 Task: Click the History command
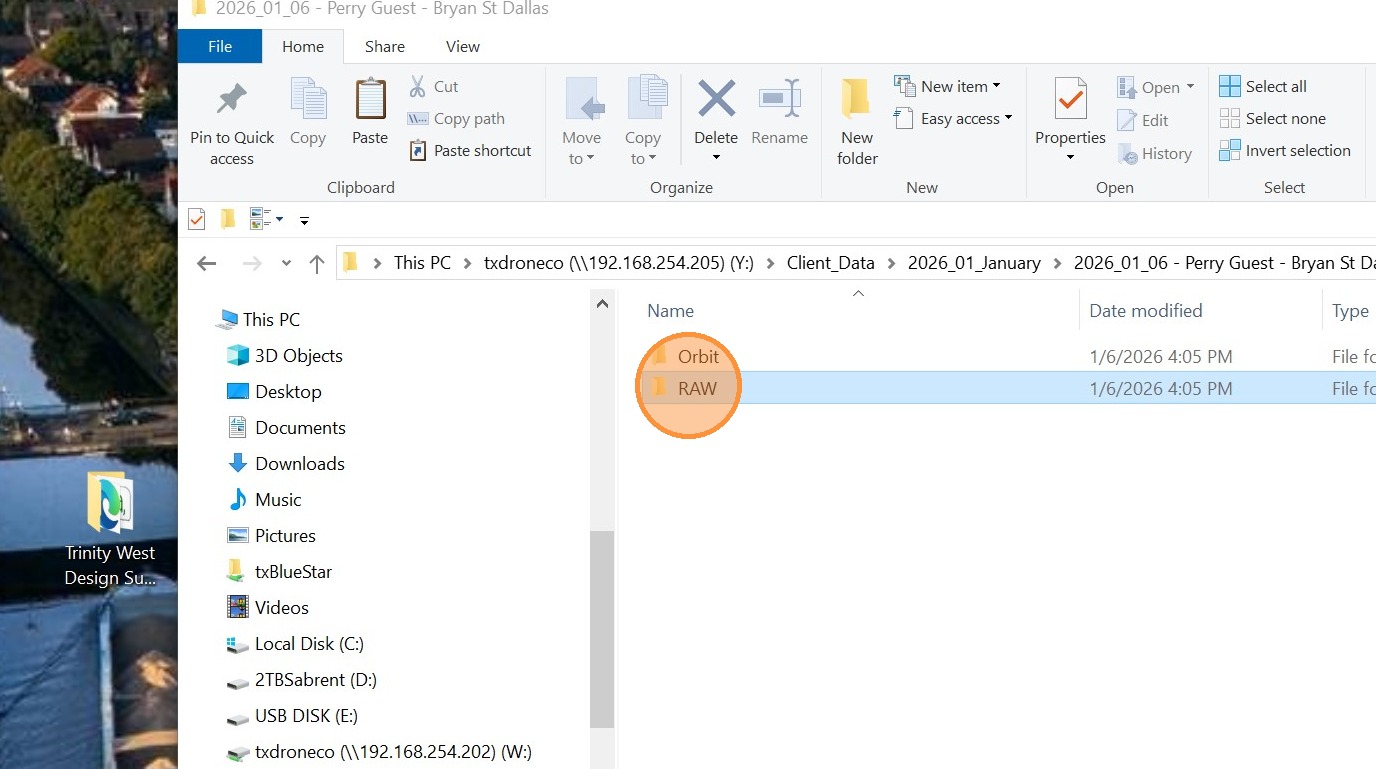click(x=1155, y=154)
